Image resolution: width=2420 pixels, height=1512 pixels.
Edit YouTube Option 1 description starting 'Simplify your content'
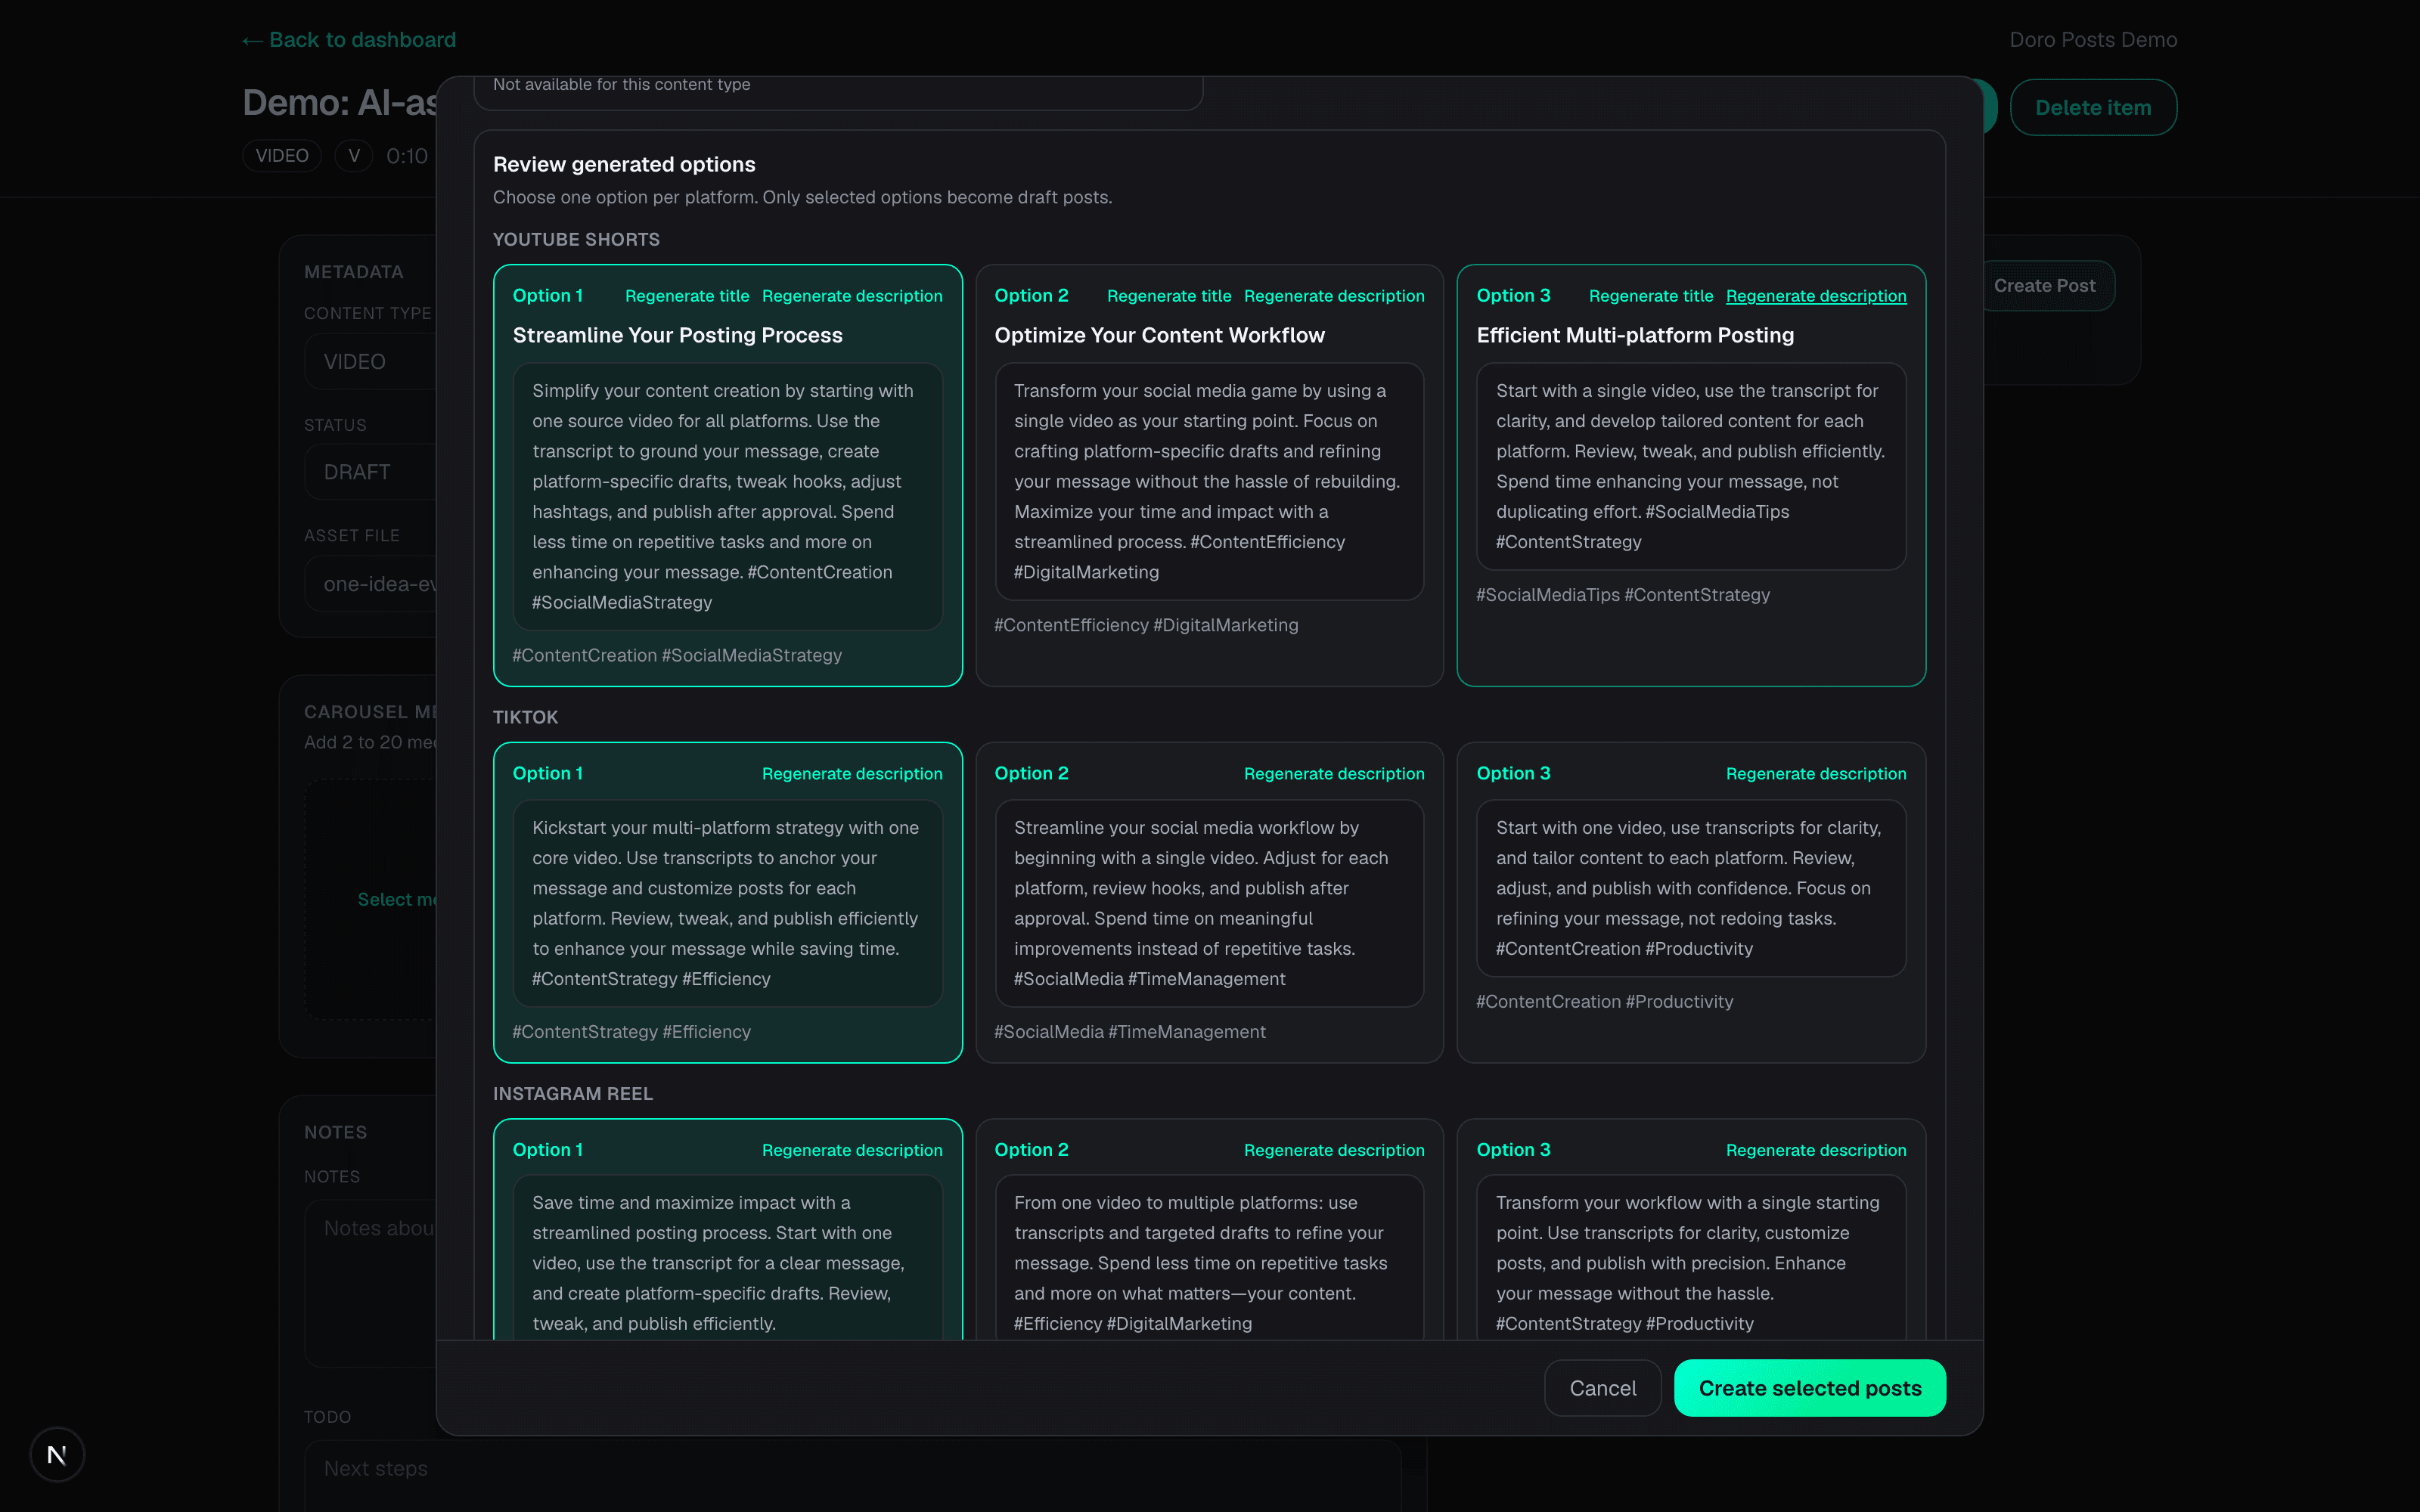727,497
